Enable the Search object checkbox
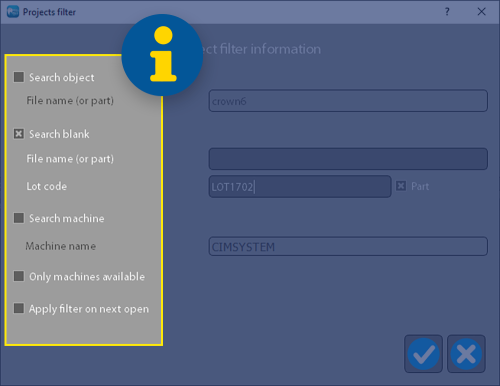 click(19, 77)
